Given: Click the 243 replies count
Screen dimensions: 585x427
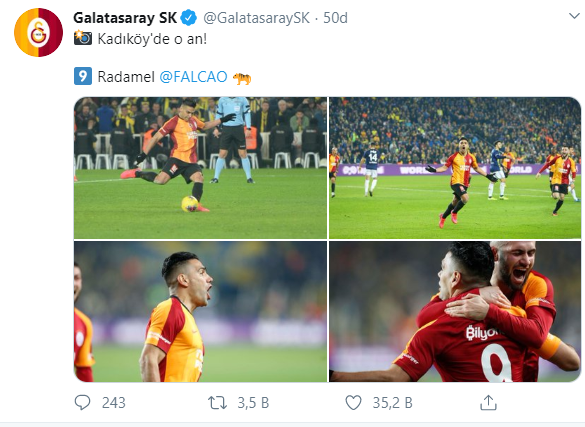Looking at the screenshot, I should point(114,403).
